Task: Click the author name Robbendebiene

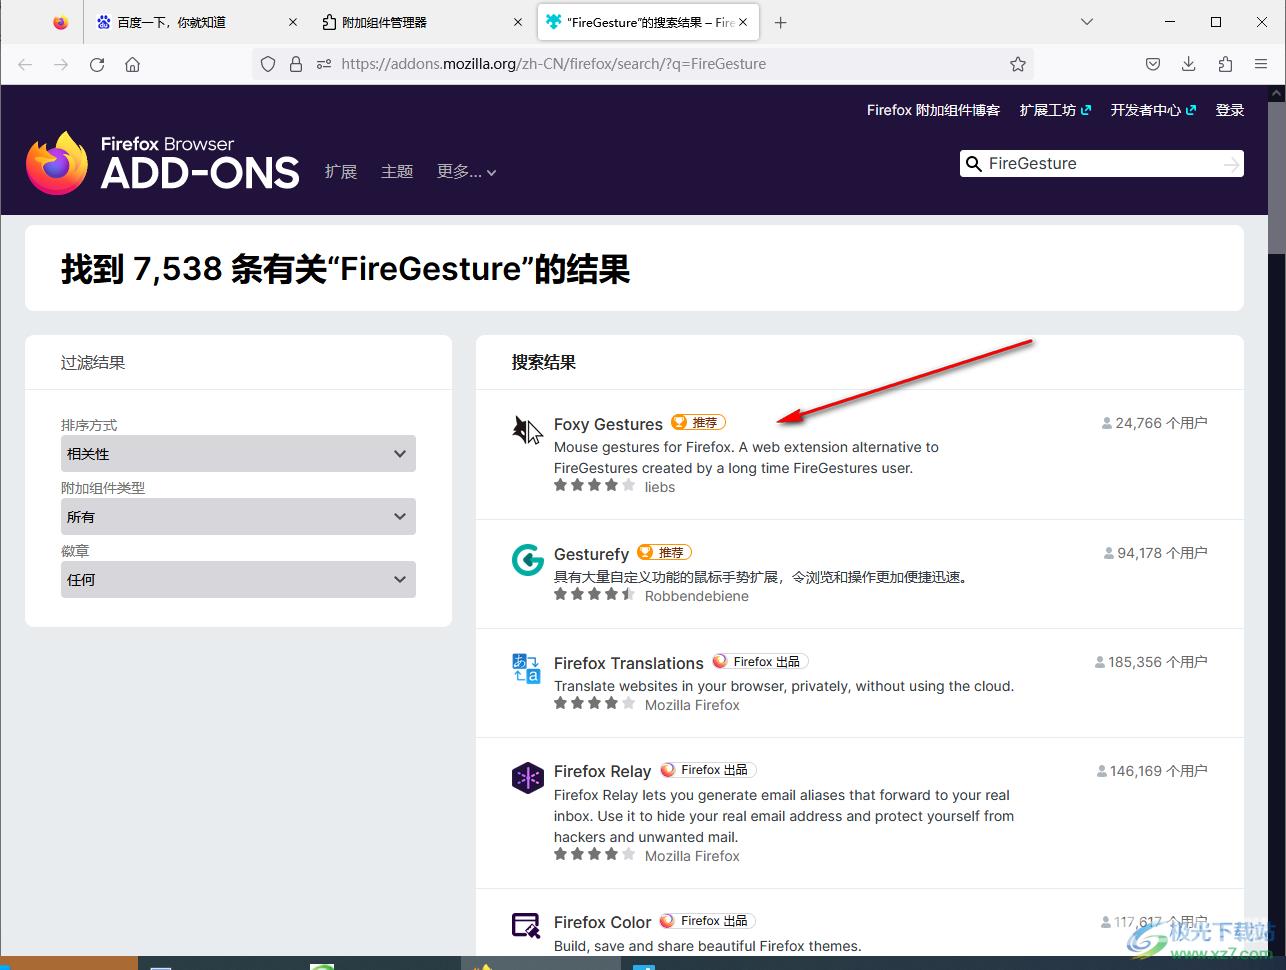Action: [697, 596]
